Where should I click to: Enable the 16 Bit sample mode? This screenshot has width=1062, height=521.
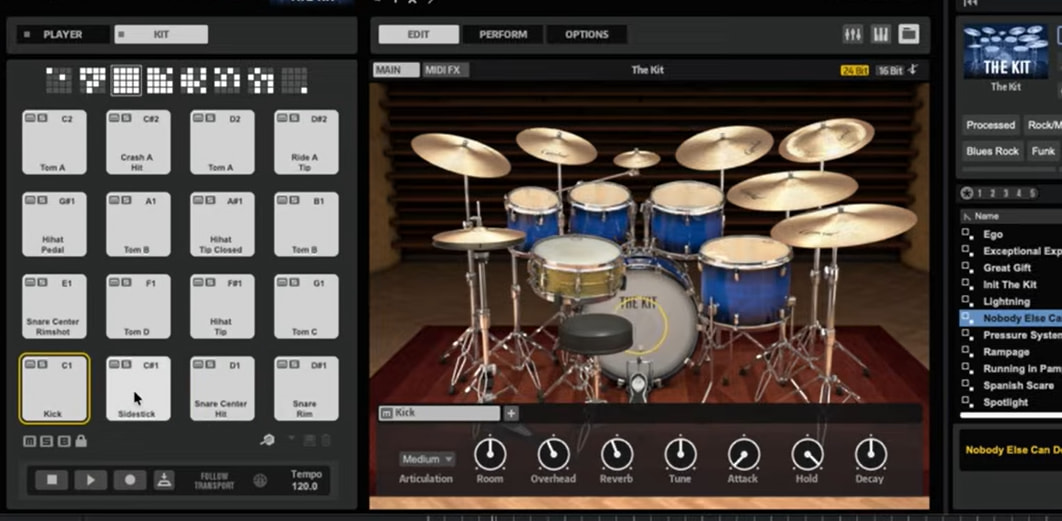[889, 71]
